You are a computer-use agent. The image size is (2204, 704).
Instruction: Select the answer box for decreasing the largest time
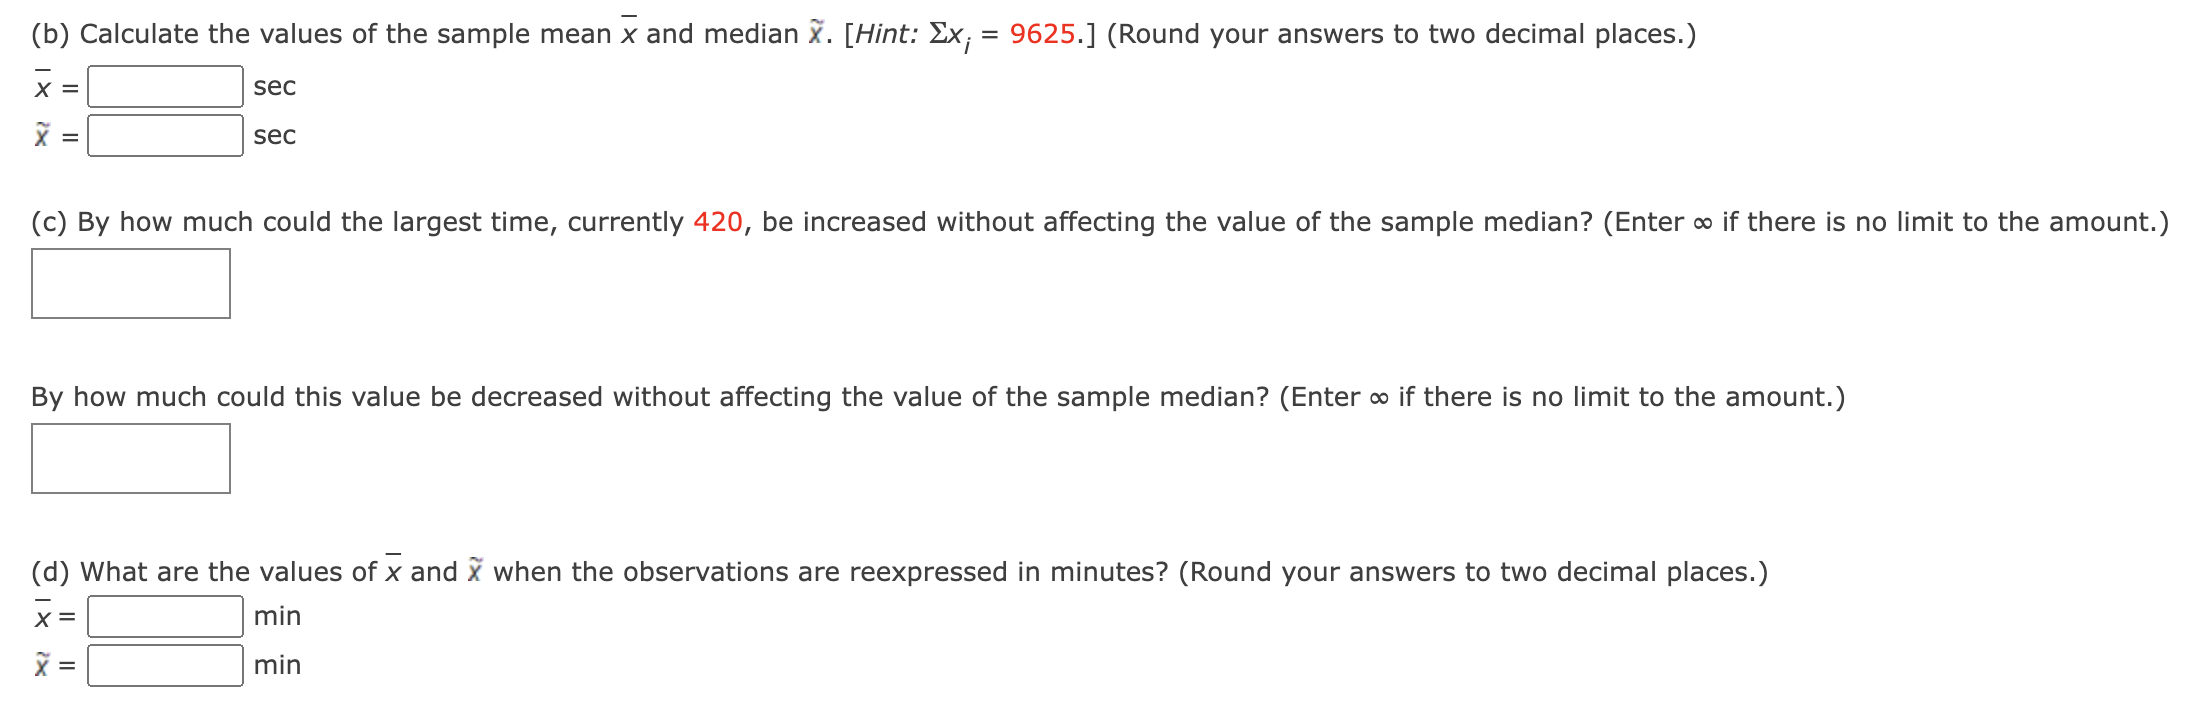click(130, 458)
